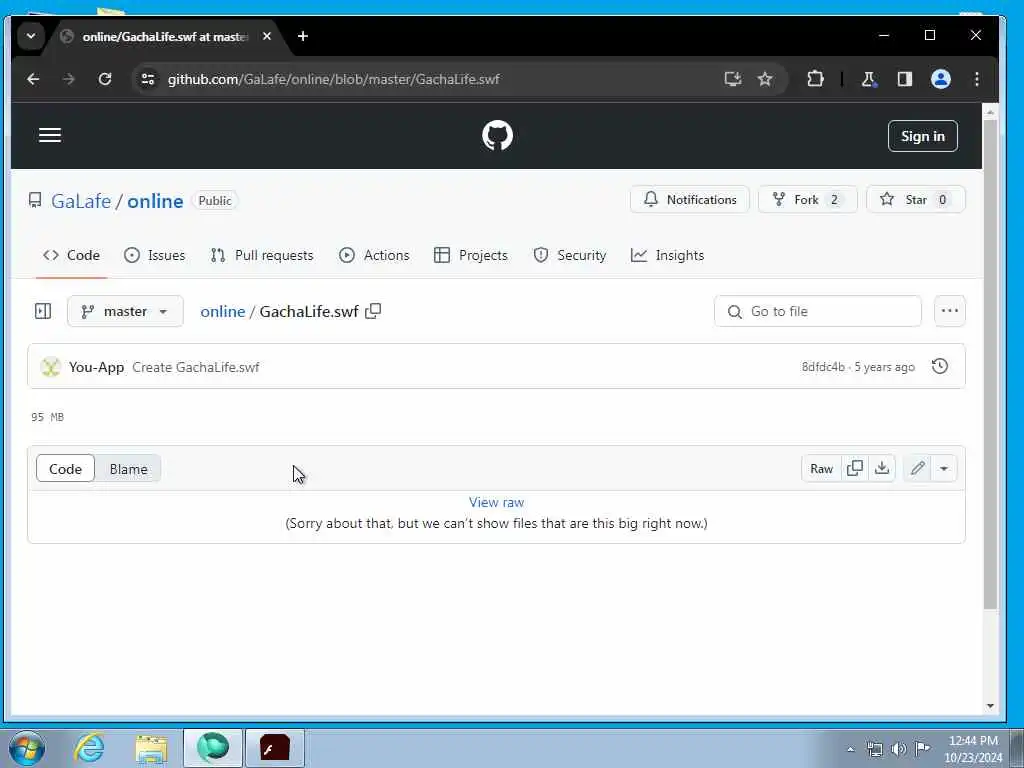1024x768 pixels.
Task: Open the Extensions puzzle icon
Action: point(815,79)
